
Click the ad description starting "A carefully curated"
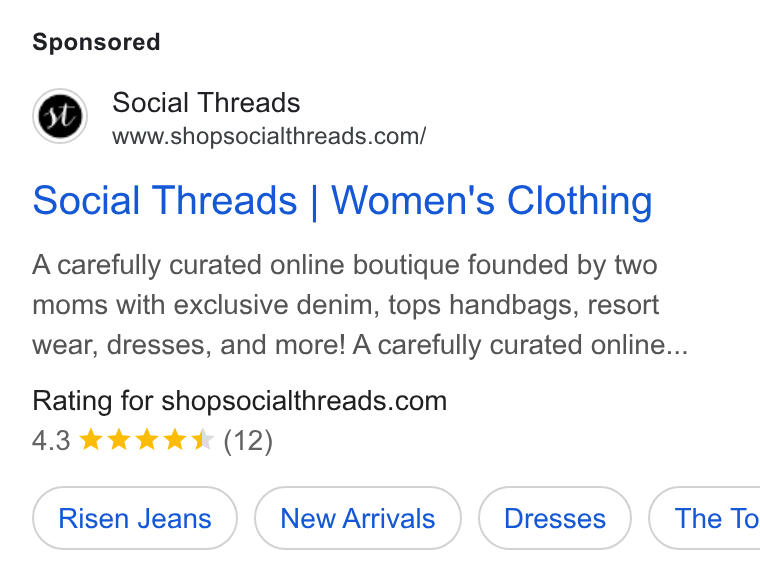click(x=360, y=305)
